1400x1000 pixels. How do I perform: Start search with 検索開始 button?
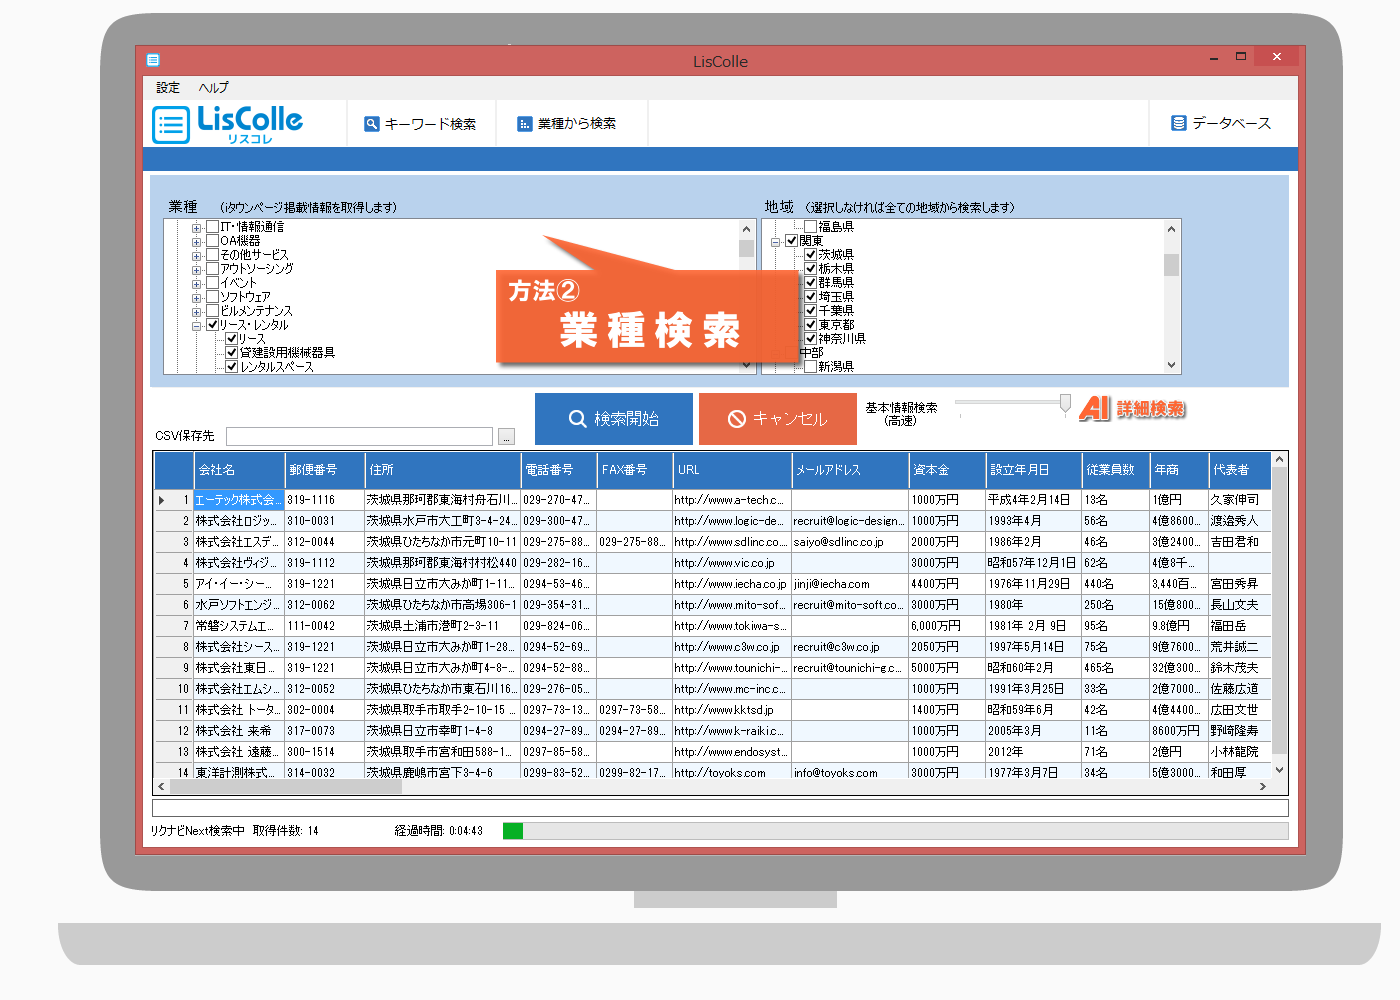click(614, 419)
